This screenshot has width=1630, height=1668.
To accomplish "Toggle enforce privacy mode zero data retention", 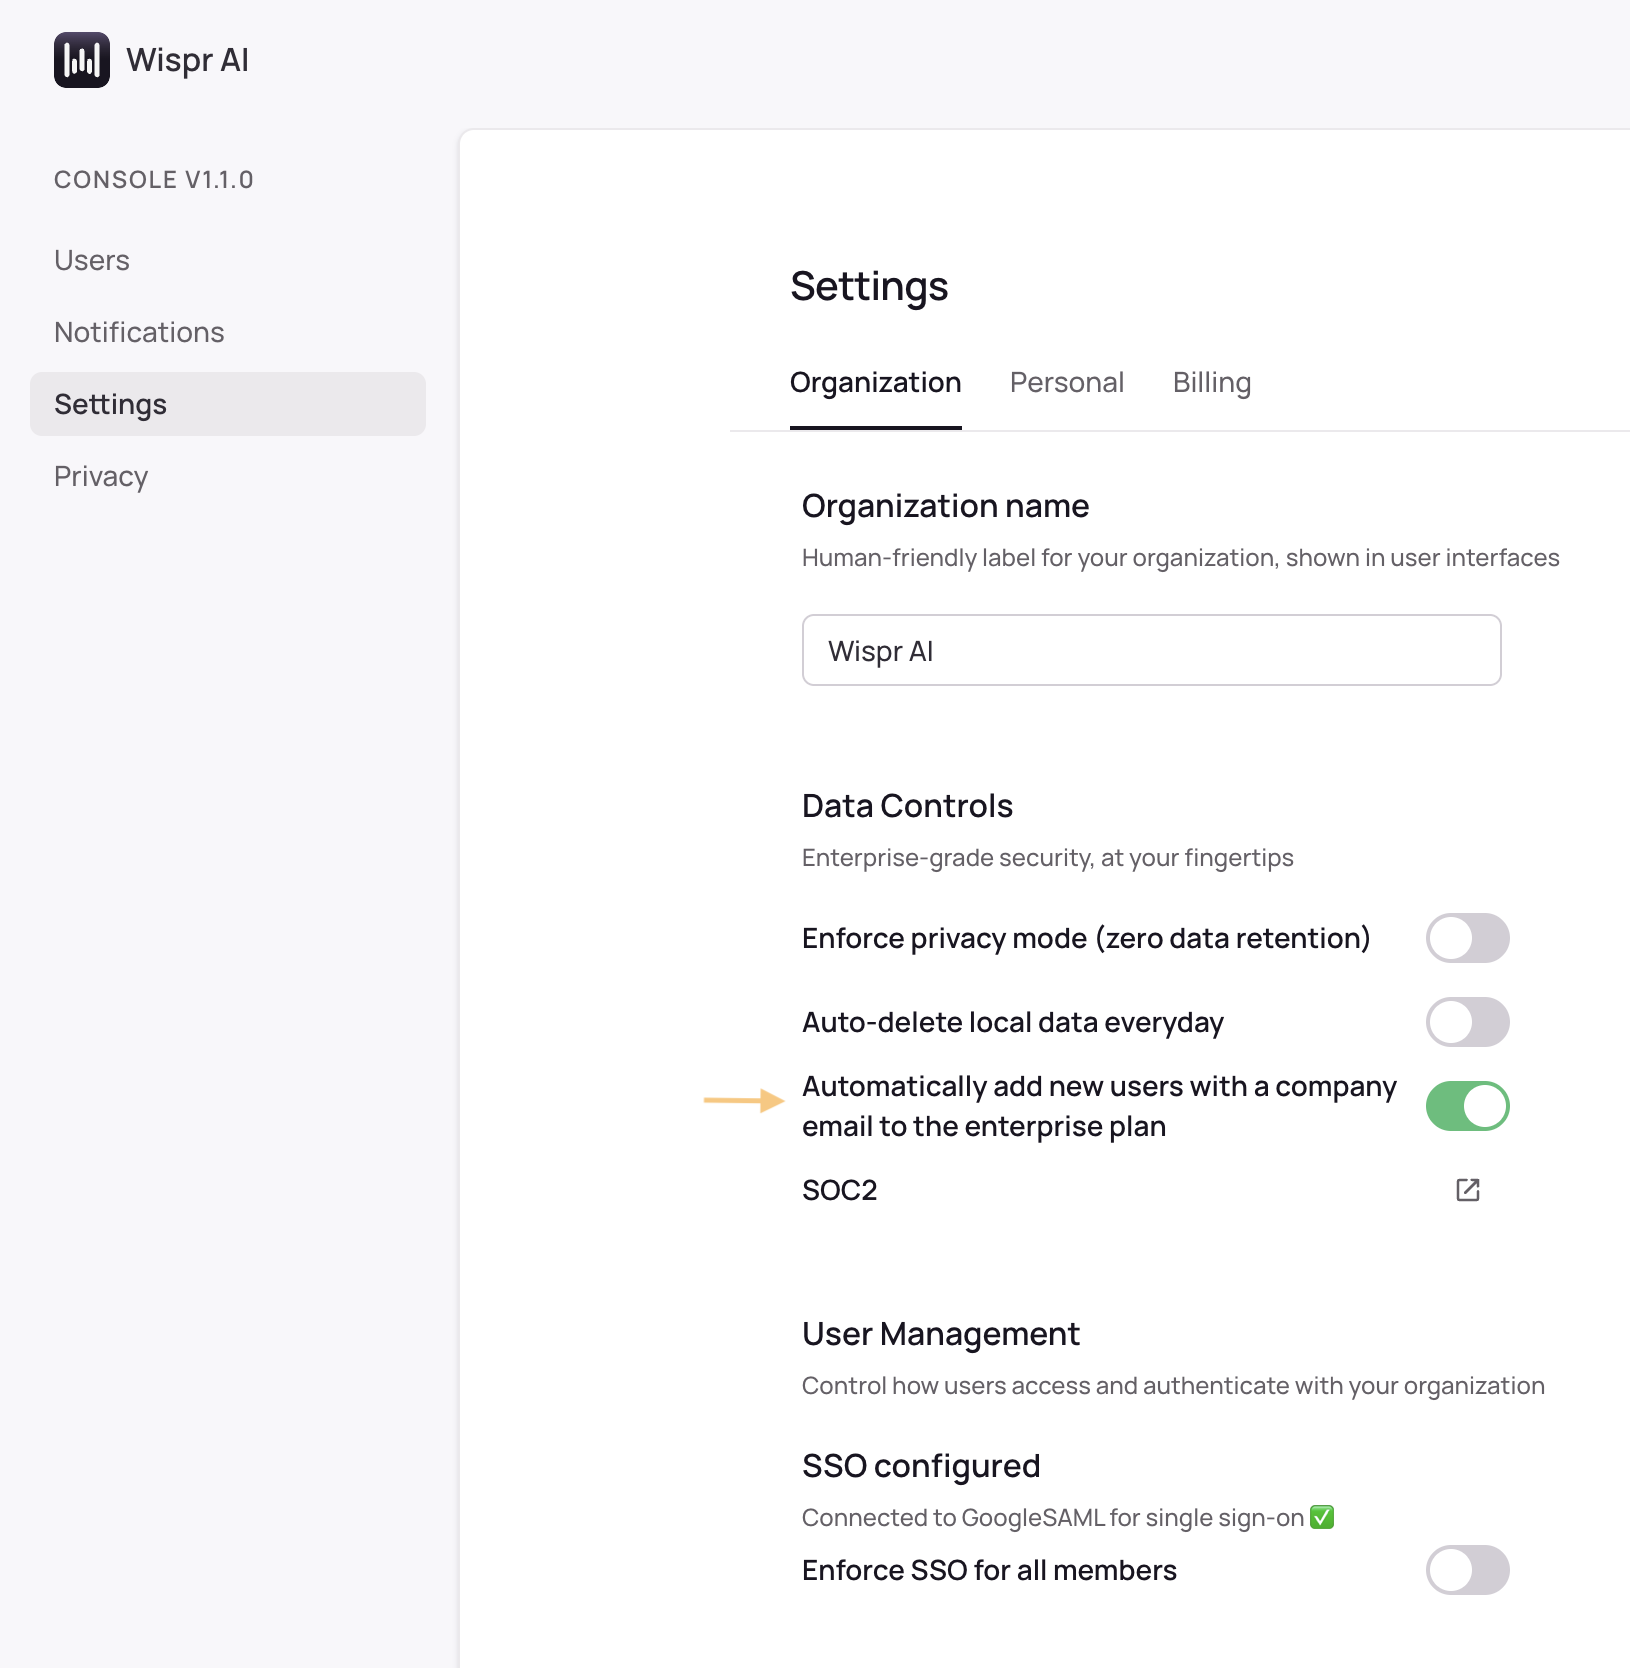I will 1467,938.
